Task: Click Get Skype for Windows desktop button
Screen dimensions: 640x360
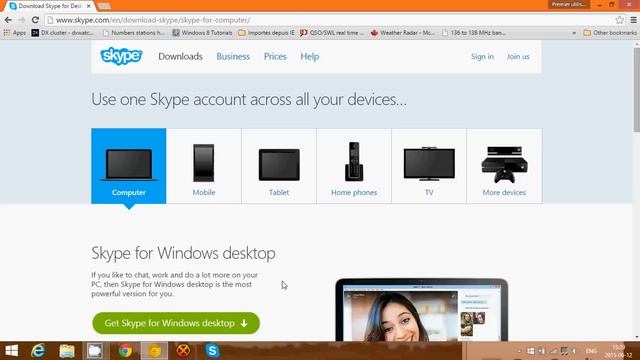Action: (176, 323)
